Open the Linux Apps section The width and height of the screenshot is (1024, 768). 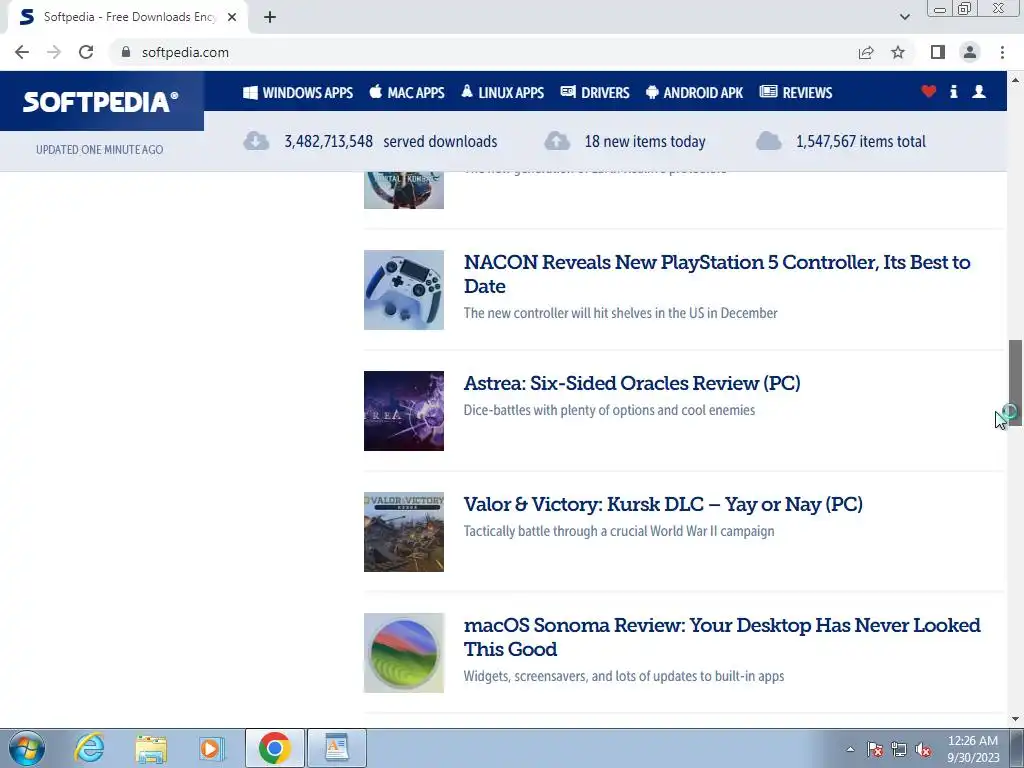click(502, 93)
